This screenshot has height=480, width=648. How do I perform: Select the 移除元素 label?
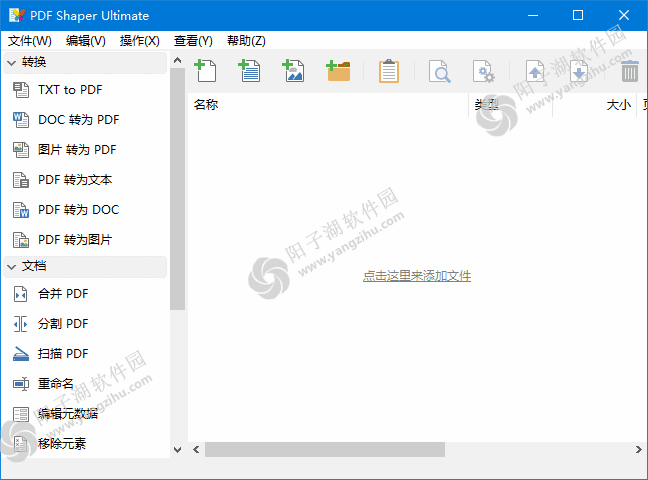tap(62, 444)
